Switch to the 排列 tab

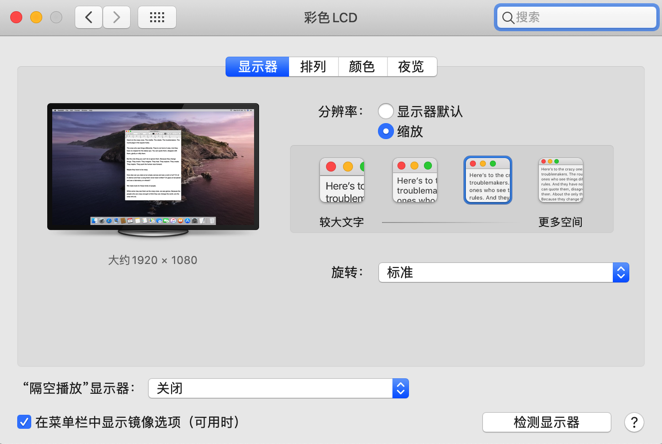pyautogui.click(x=313, y=67)
